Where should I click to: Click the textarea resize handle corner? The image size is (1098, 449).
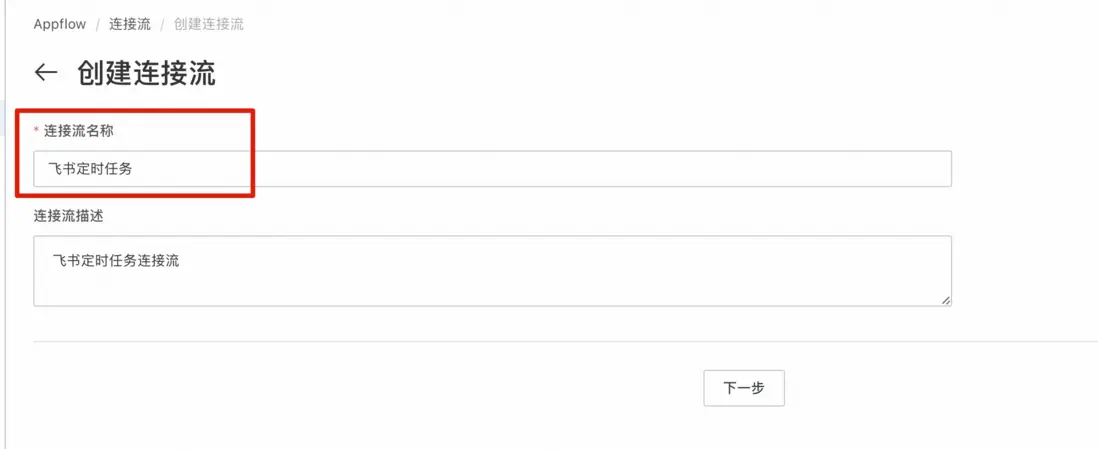click(946, 301)
